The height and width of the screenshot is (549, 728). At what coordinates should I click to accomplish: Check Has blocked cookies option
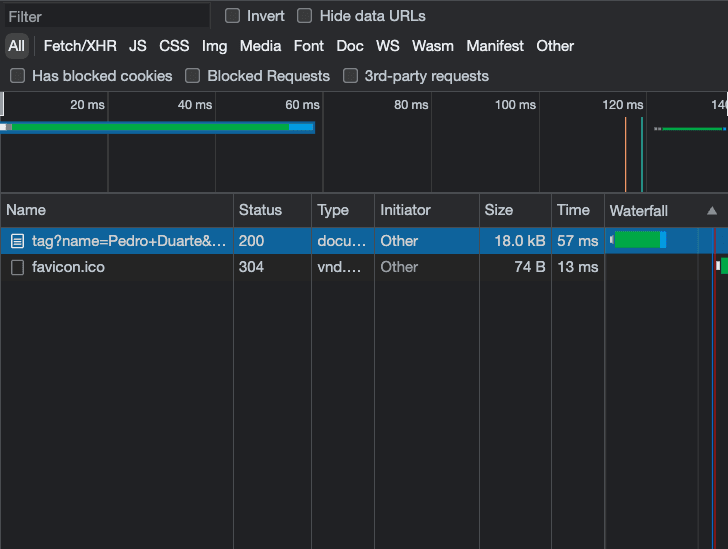(x=18, y=76)
